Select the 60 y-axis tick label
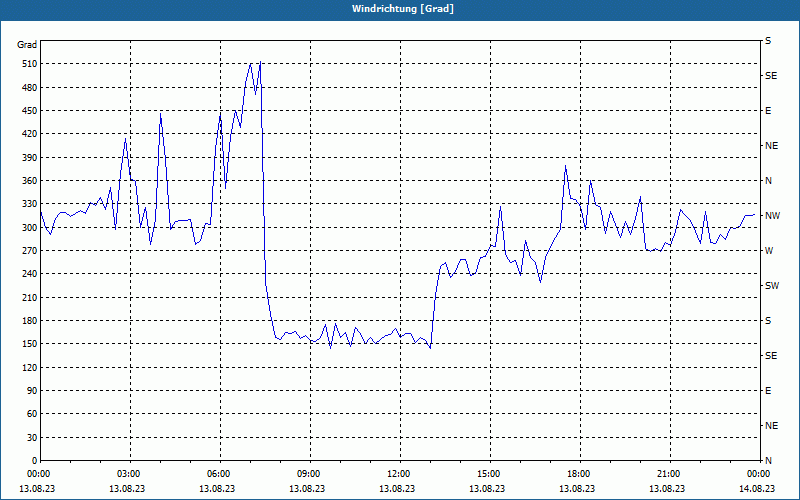800x500 pixels. [32, 414]
